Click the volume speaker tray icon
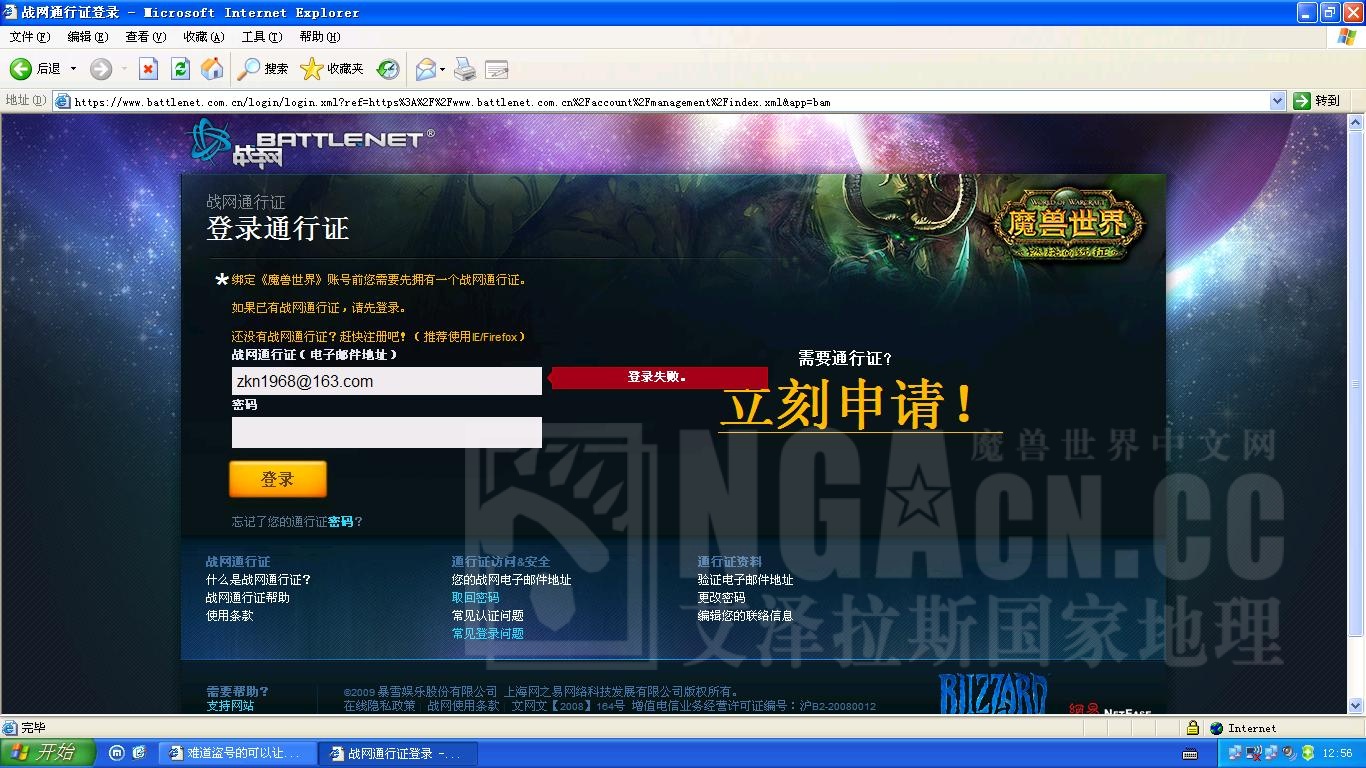1366x768 pixels. pos(1289,753)
